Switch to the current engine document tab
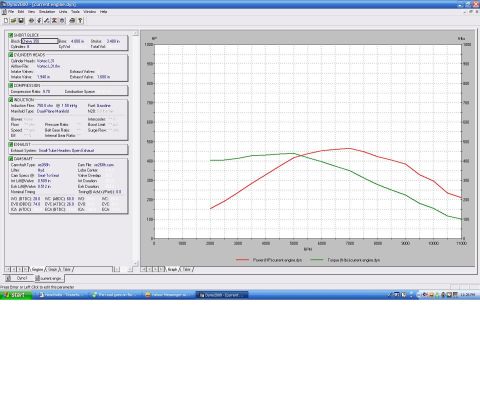480x415 pixels. 49,278
